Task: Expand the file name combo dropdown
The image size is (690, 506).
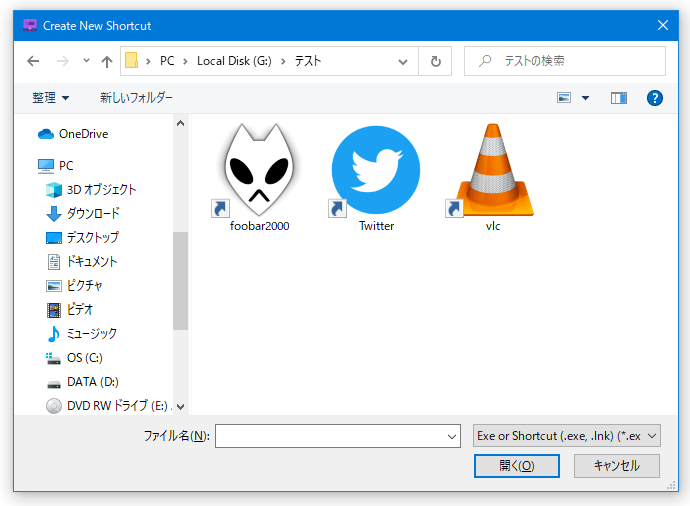Action: point(451,436)
